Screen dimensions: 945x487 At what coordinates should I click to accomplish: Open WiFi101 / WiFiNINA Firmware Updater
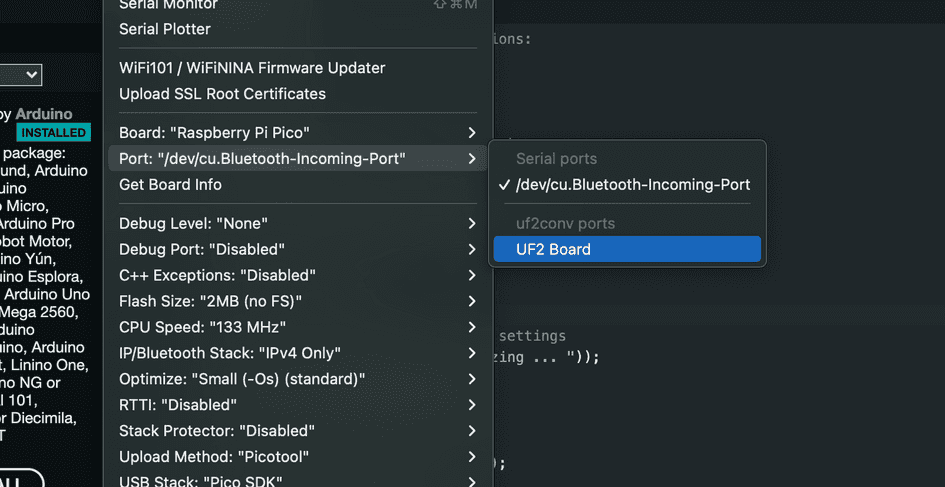pos(252,68)
